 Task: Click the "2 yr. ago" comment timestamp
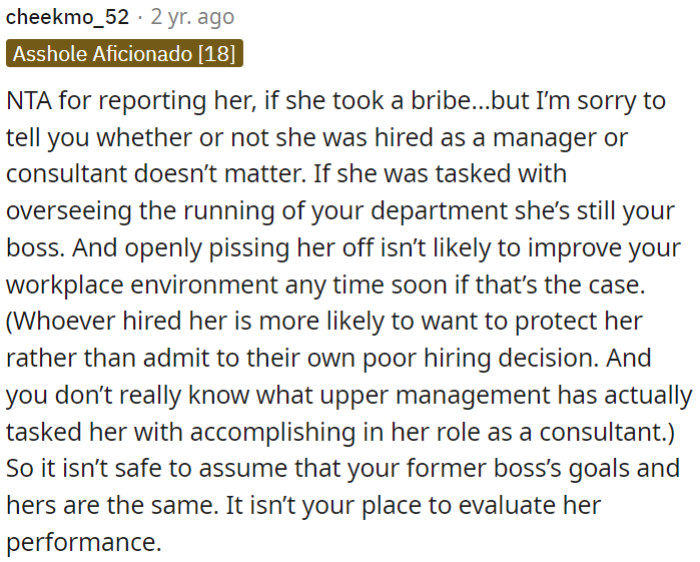[192, 17]
